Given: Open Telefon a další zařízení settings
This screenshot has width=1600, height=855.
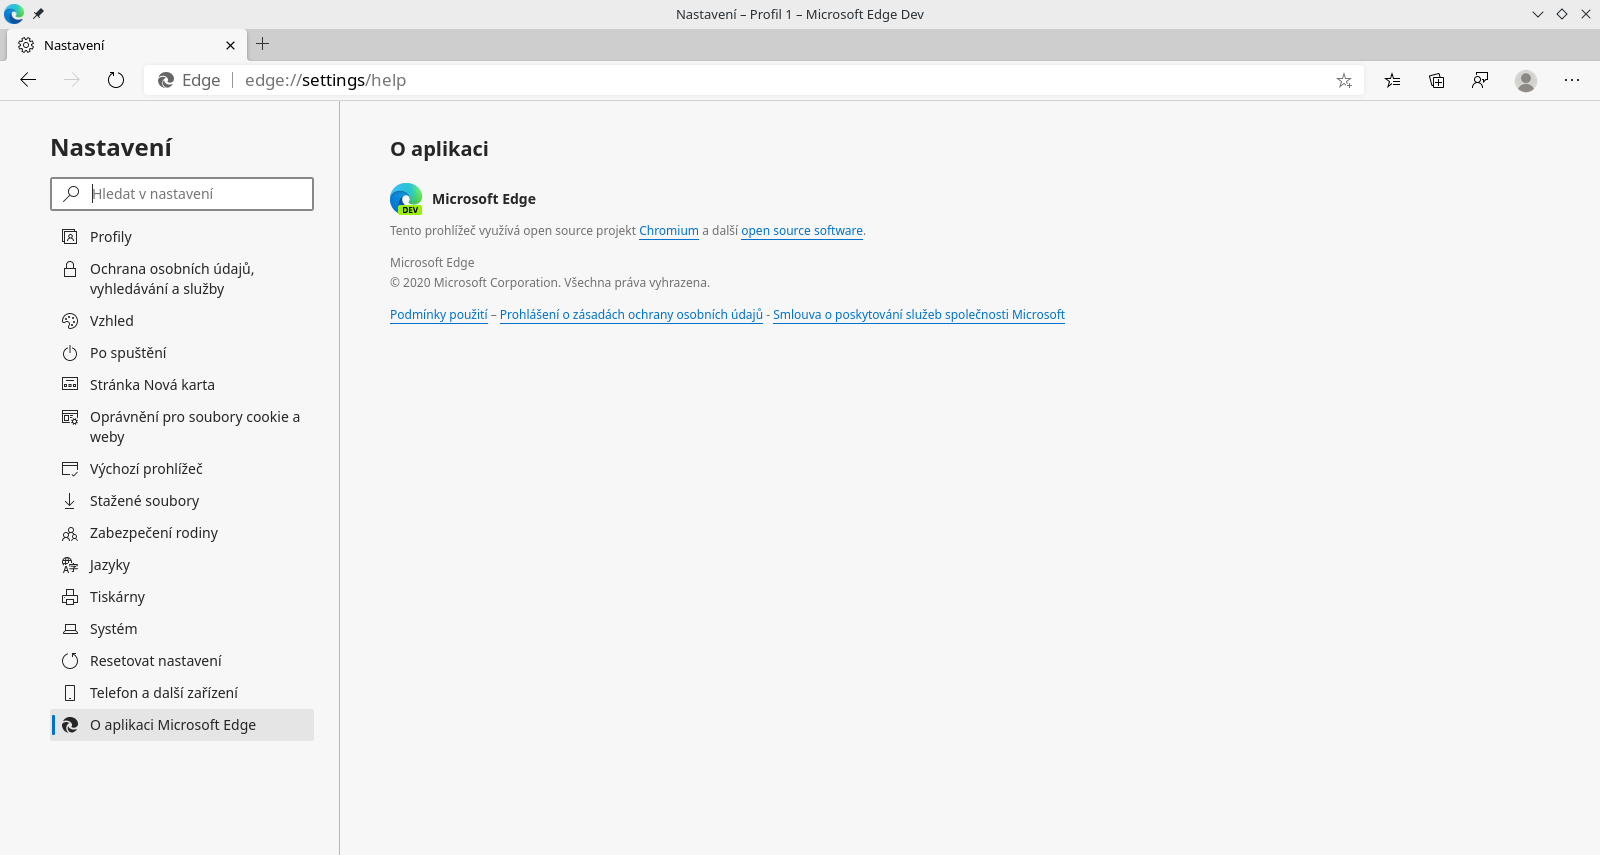Looking at the screenshot, I should 182,693.
